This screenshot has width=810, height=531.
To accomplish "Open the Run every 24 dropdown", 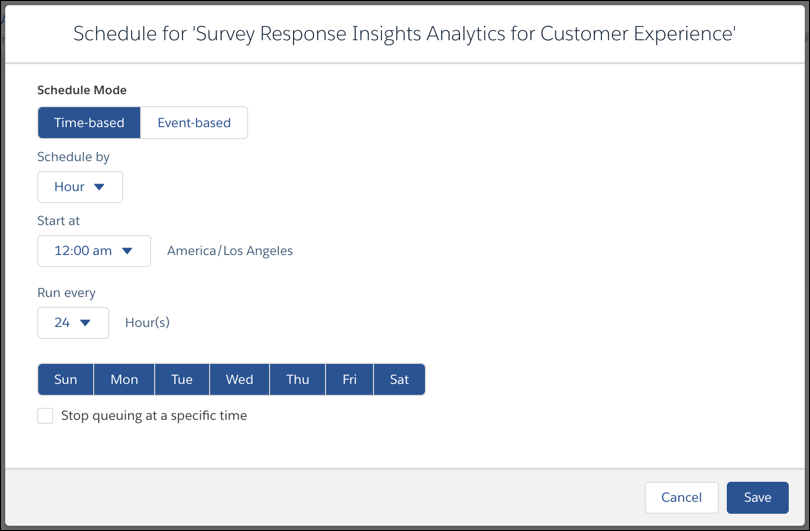I will (x=73, y=323).
